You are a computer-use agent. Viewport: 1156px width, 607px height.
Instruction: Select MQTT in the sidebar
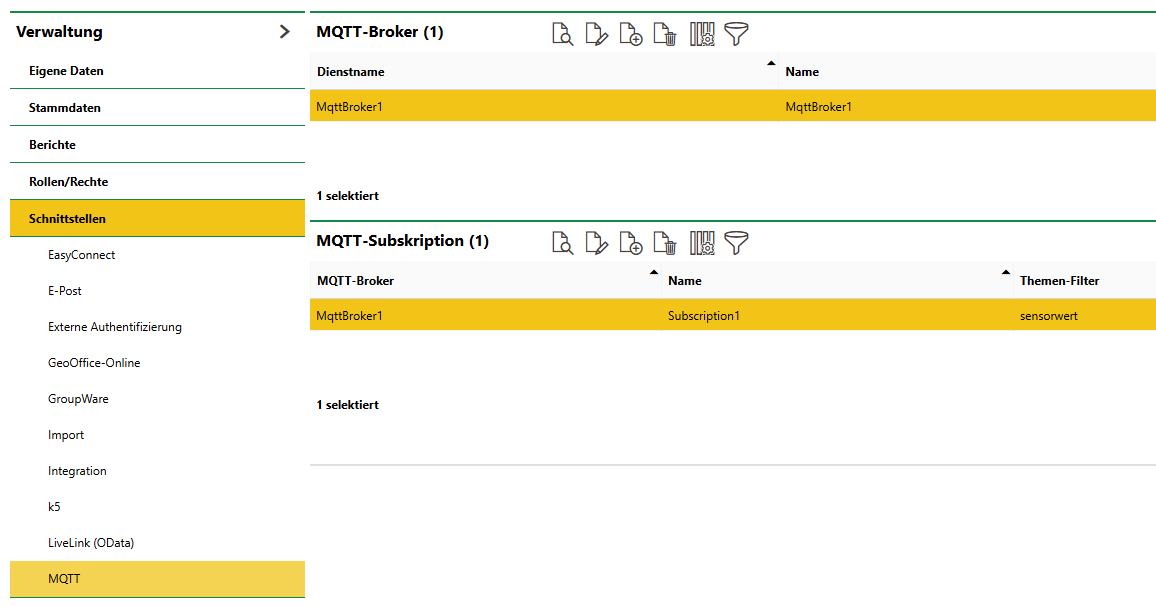tap(157, 579)
